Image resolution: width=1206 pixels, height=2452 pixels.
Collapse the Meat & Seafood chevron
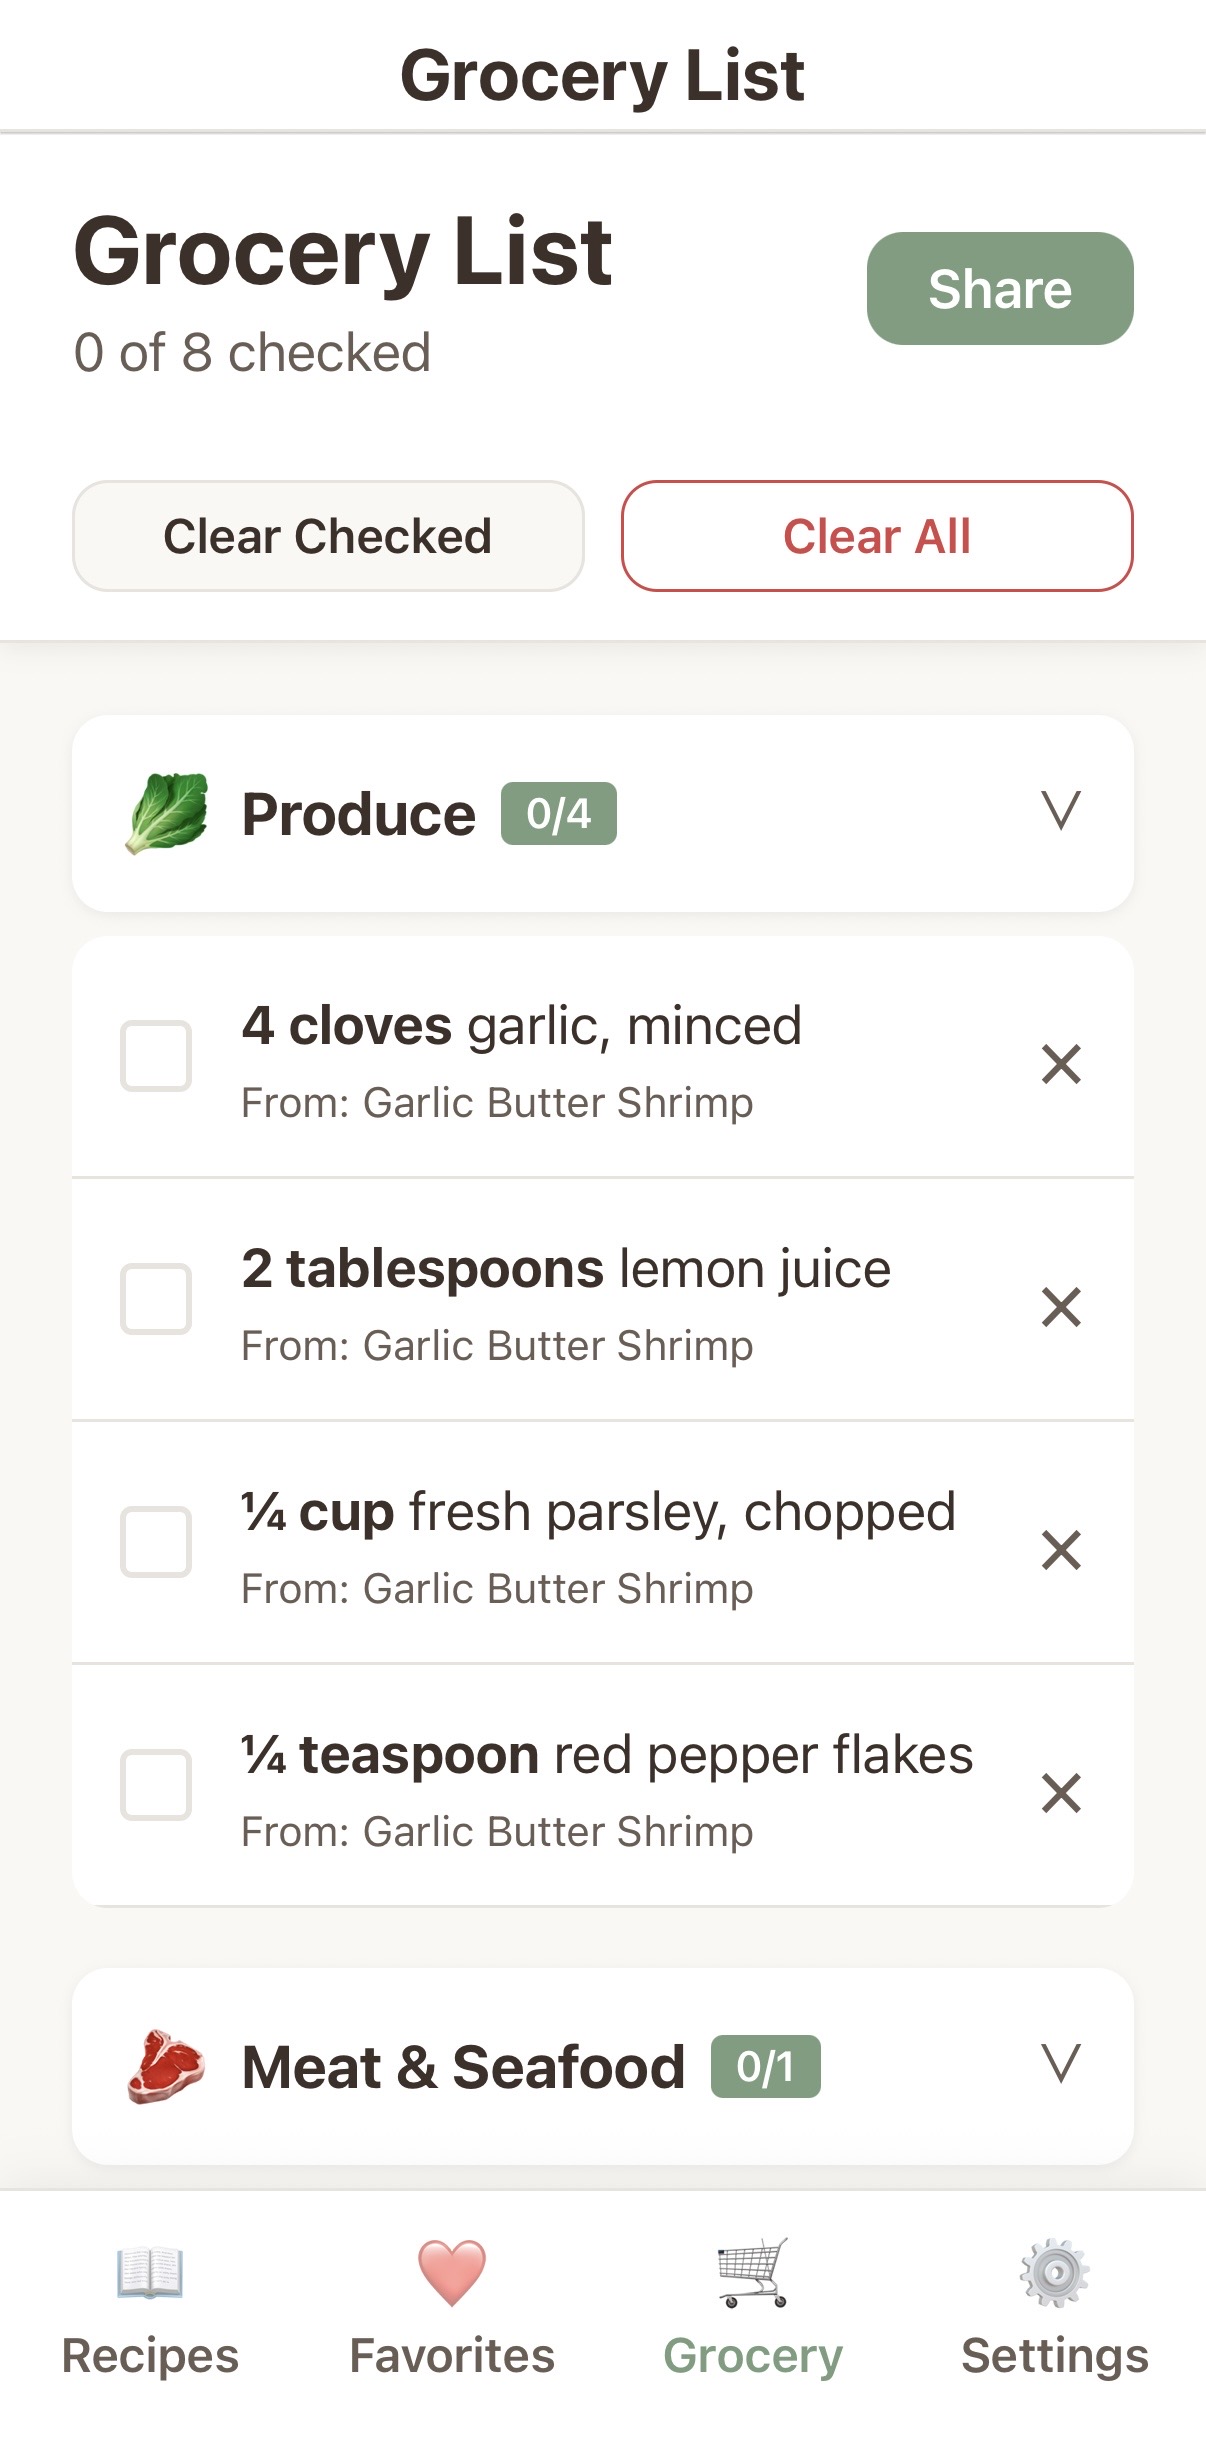pyautogui.click(x=1061, y=2064)
